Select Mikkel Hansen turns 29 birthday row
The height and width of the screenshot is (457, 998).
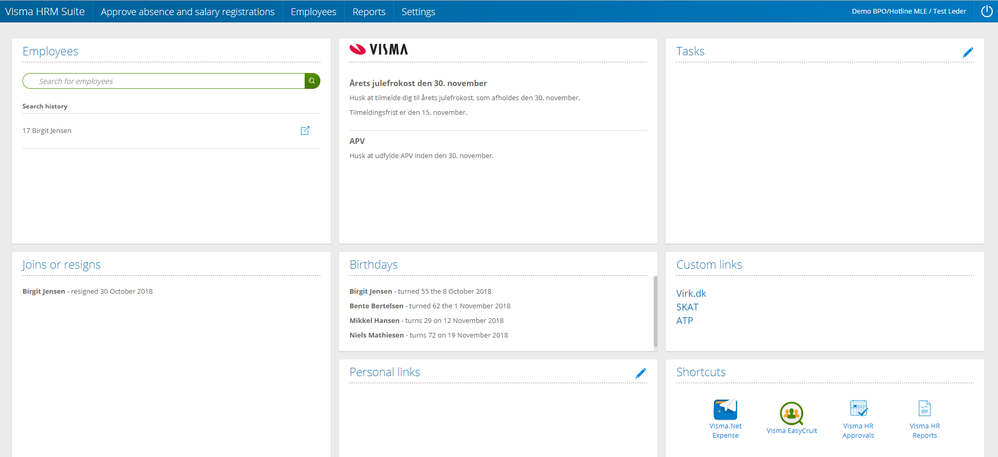tap(426, 320)
